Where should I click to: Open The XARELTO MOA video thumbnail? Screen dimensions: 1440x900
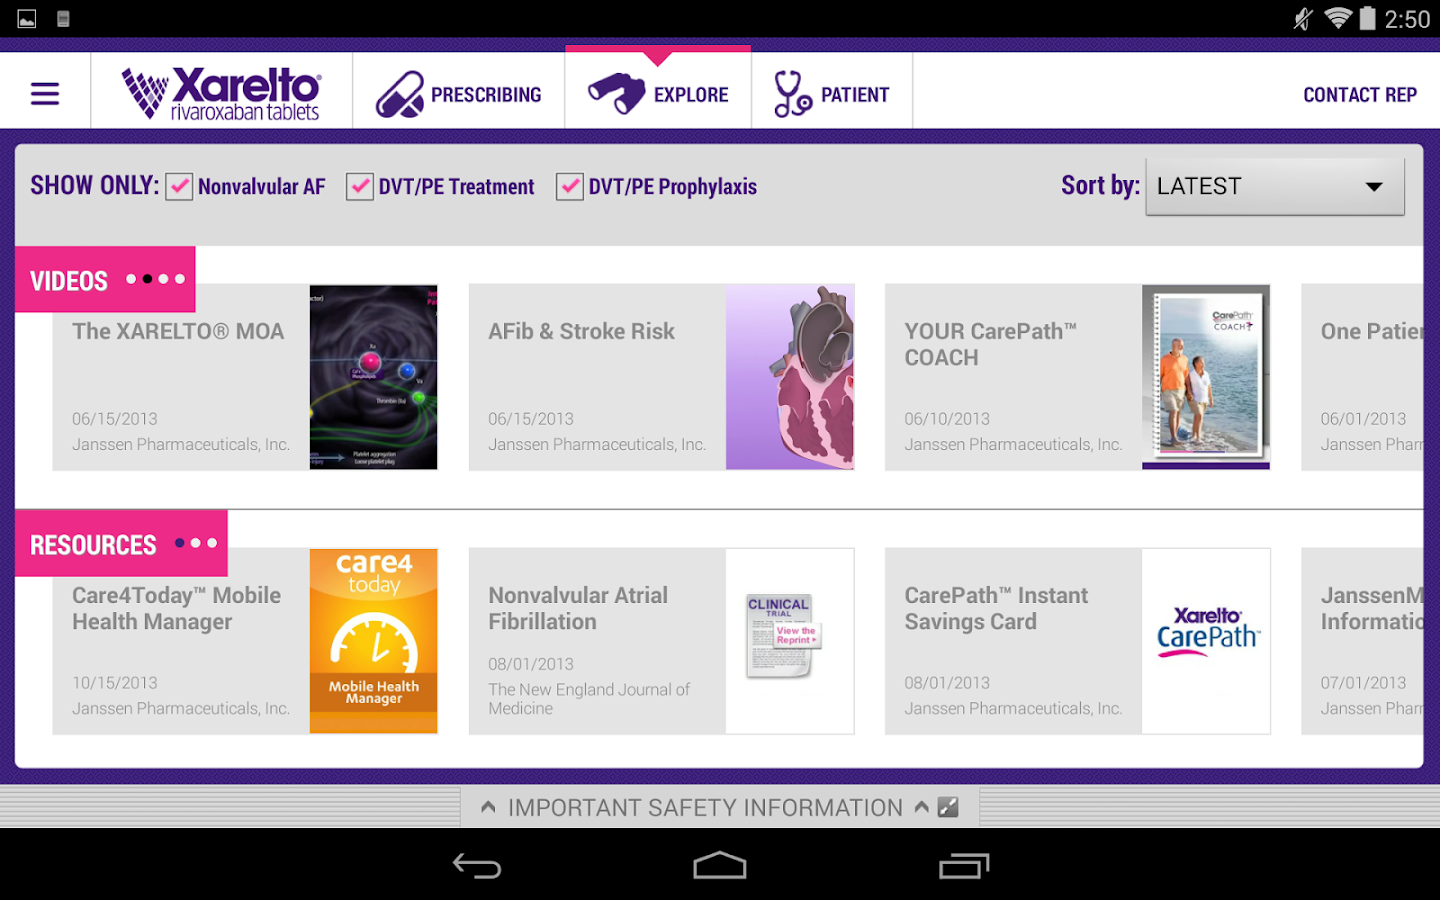pos(374,377)
